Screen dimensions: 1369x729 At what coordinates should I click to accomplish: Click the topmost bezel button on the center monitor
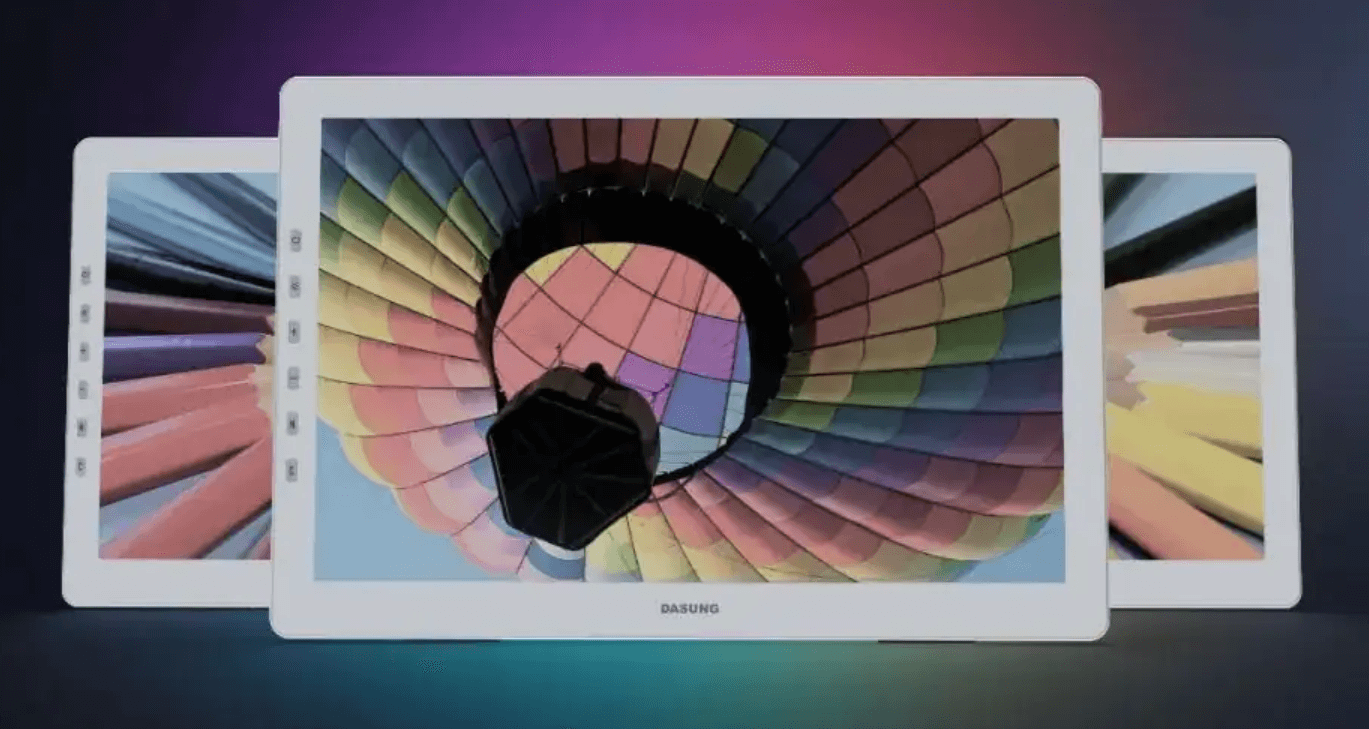pos(295,240)
